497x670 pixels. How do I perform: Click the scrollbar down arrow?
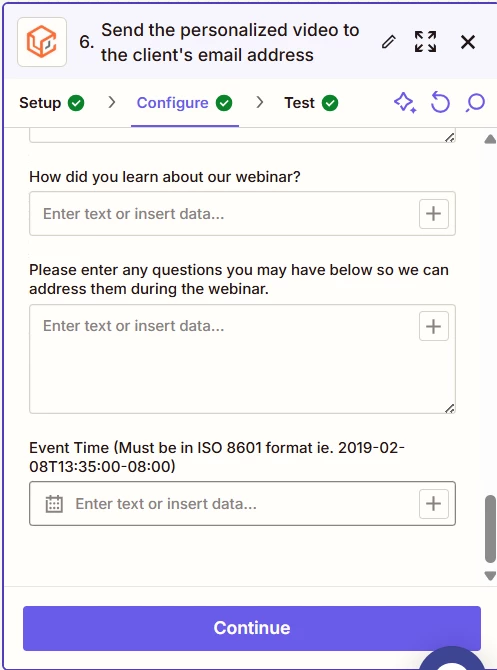coord(490,576)
